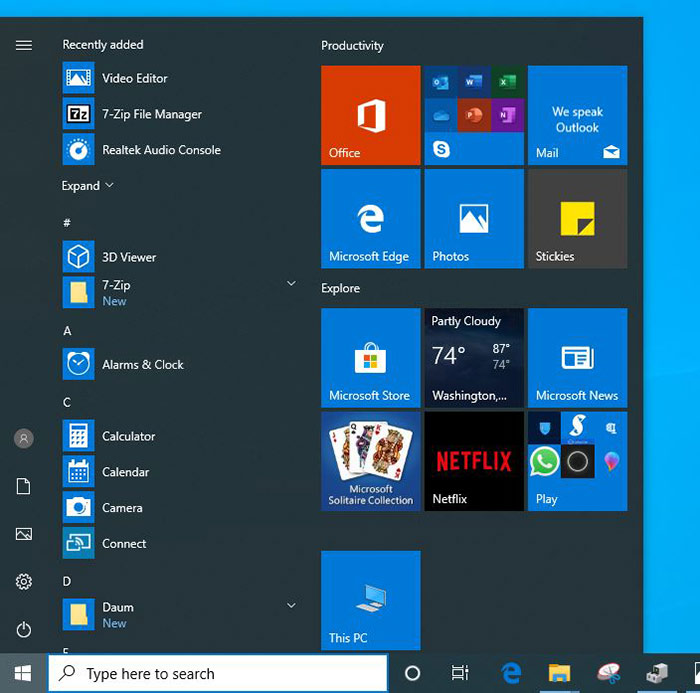
Task: Open the Video Editor app
Action: click(x=179, y=78)
